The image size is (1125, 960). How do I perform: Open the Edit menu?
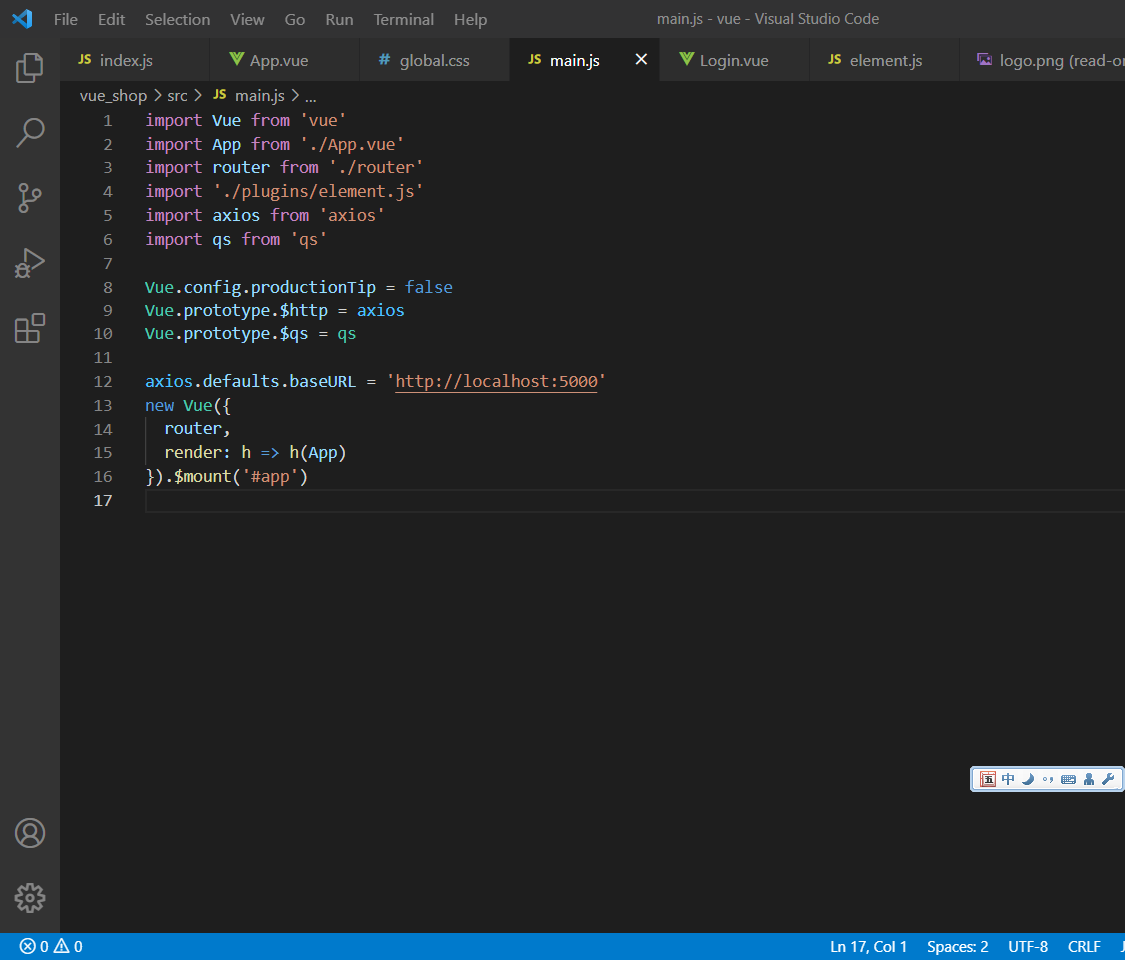(x=111, y=19)
